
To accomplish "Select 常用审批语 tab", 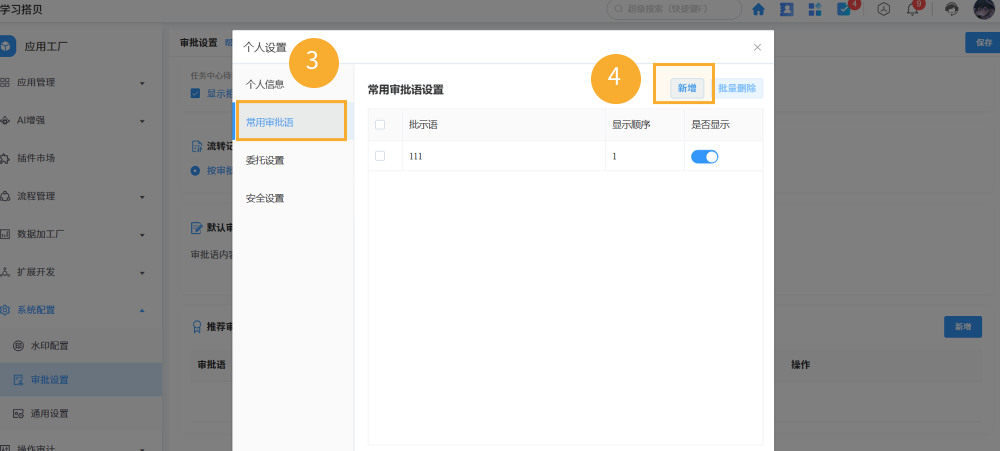I will coord(293,122).
